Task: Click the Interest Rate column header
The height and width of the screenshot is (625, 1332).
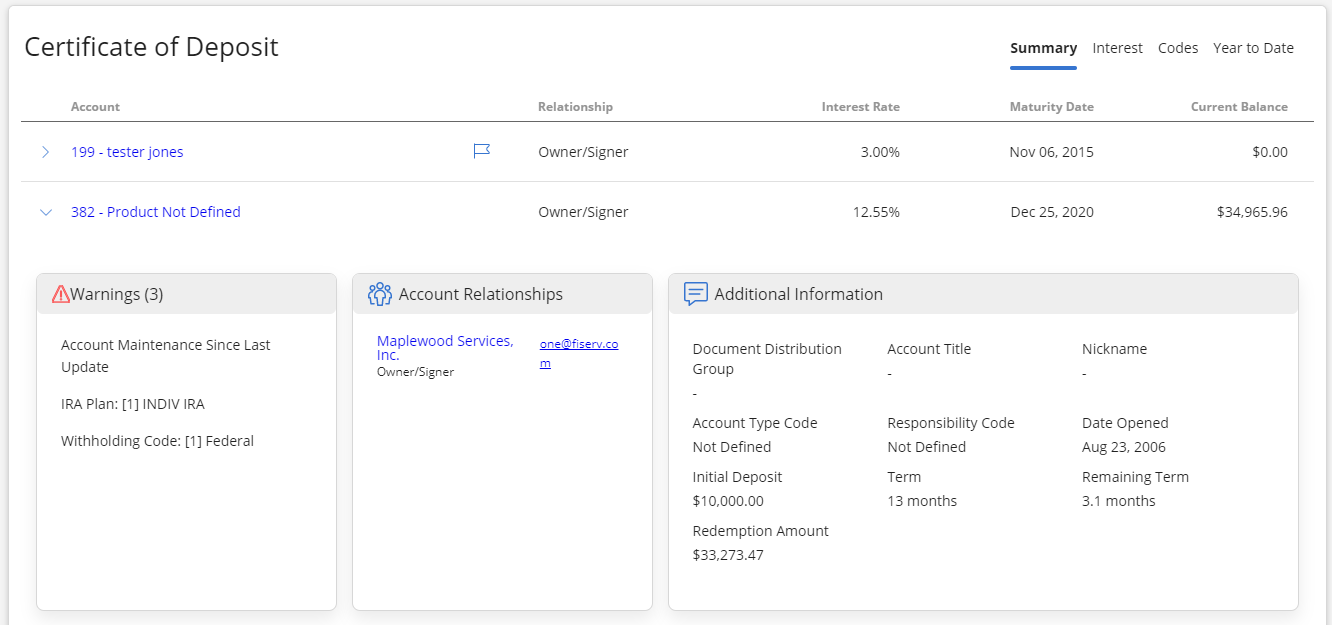Action: click(x=860, y=107)
